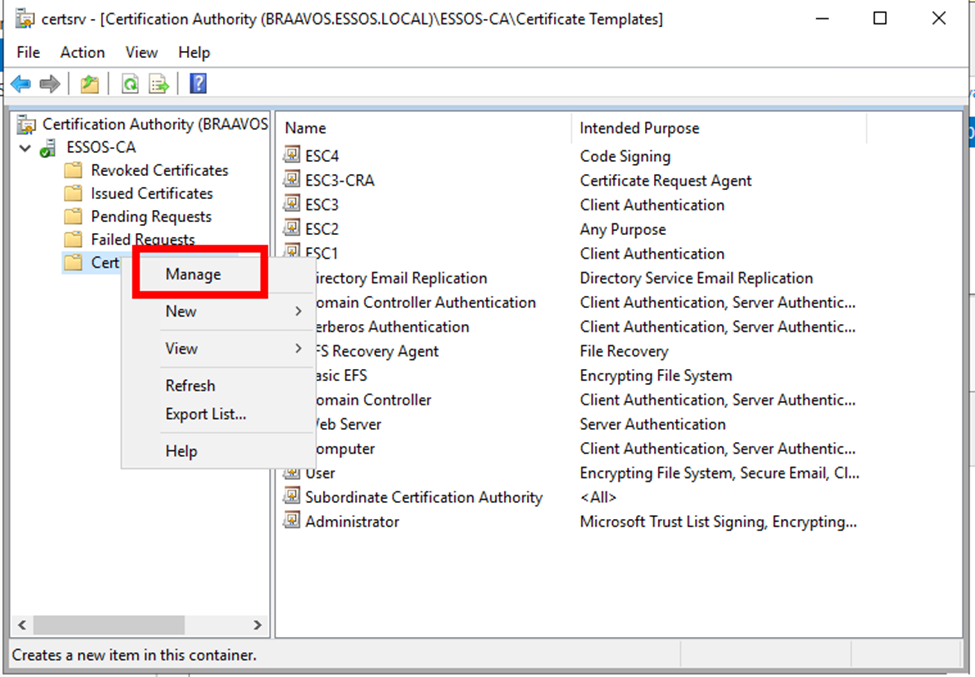Click the Back arrow toolbar icon
This screenshot has height=677, width=975.
[x=21, y=84]
